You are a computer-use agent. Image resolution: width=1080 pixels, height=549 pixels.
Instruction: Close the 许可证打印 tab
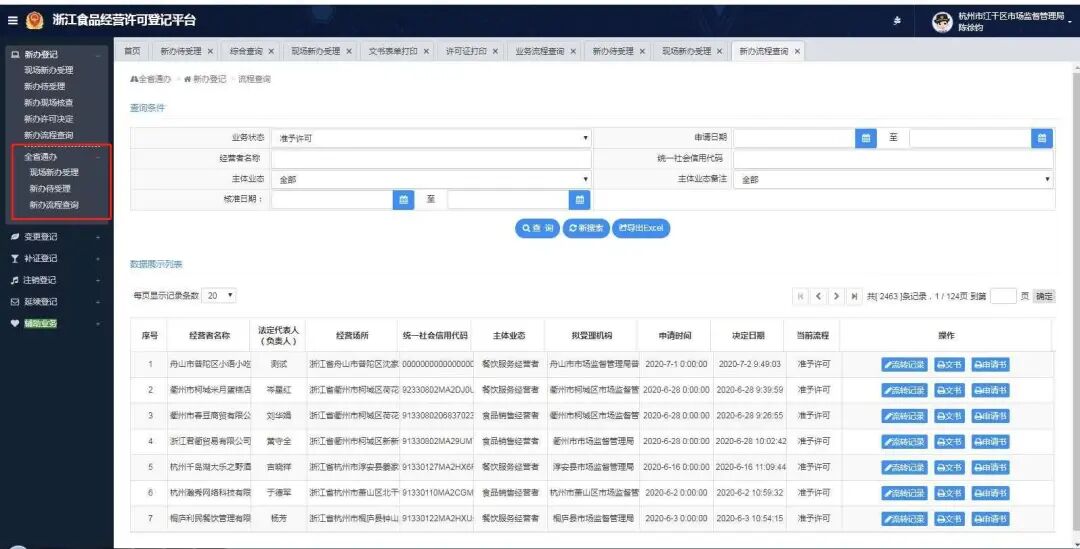(x=495, y=52)
